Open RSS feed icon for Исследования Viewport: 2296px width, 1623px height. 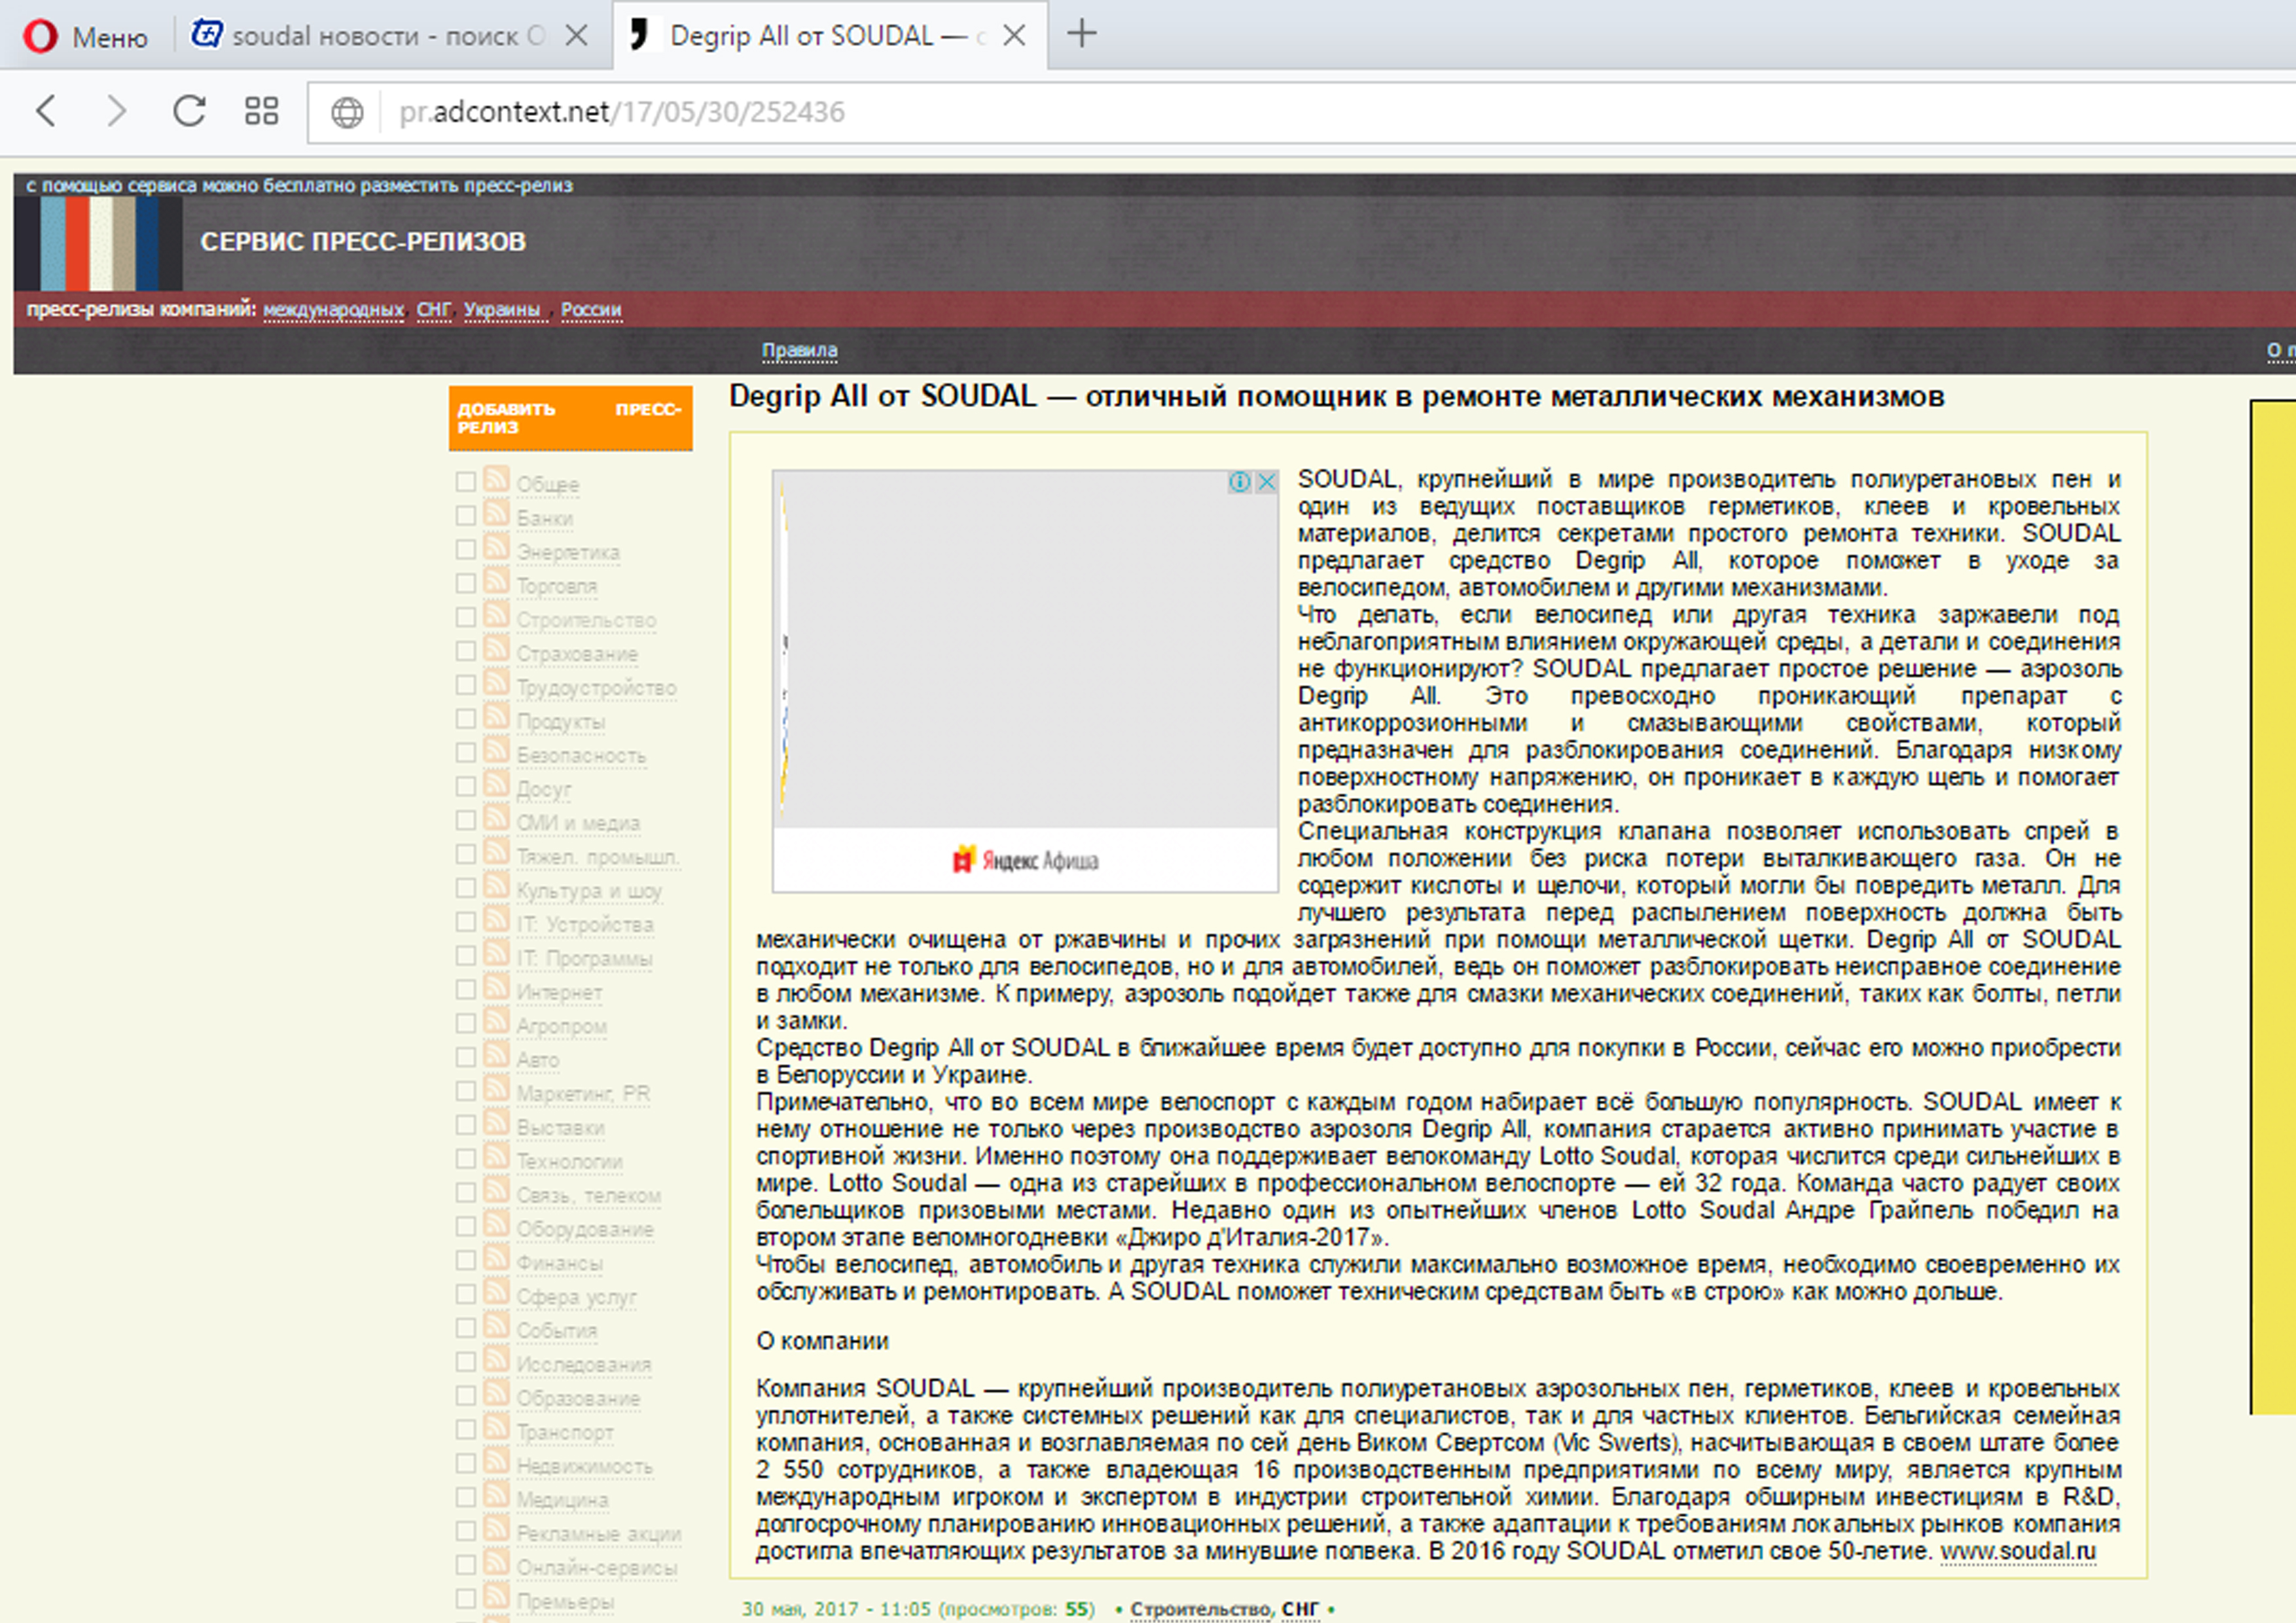click(496, 1360)
